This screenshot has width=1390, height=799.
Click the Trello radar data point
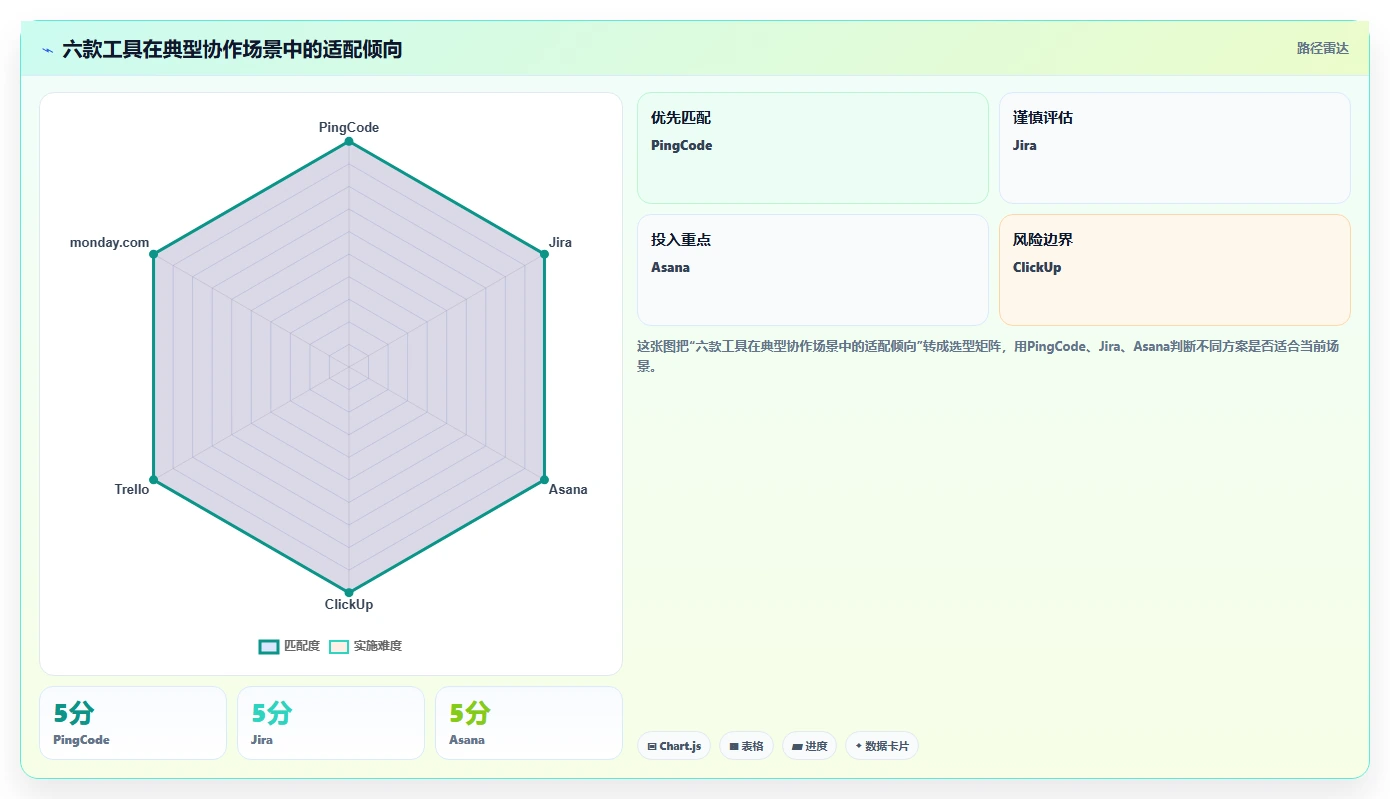coord(154,479)
